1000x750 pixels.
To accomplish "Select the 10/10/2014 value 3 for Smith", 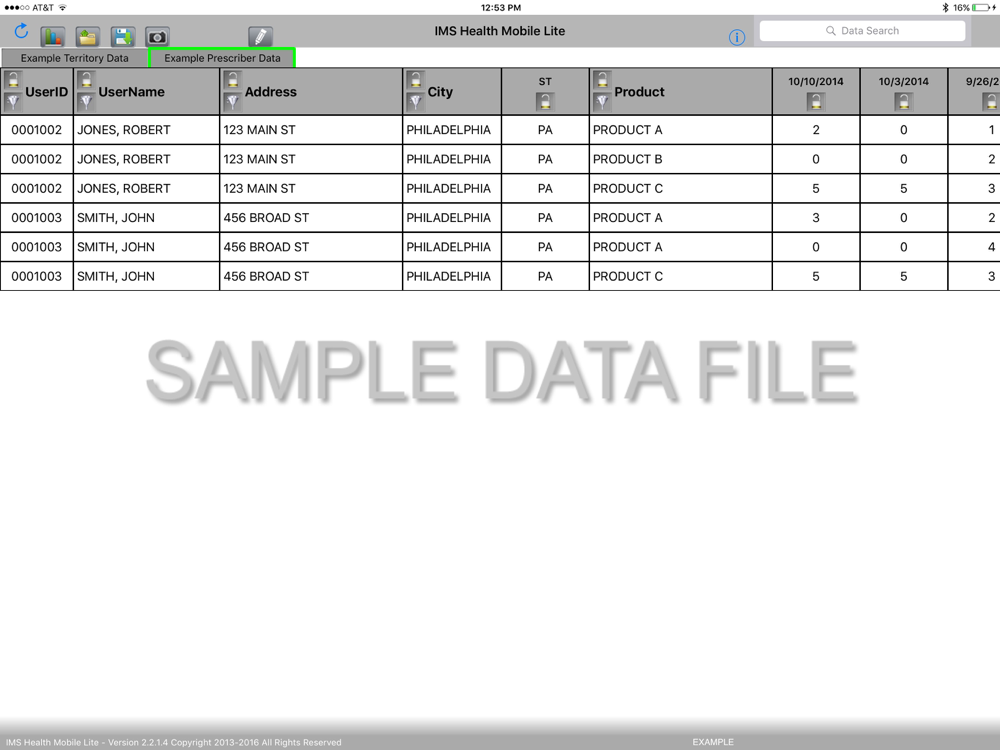I will click(x=816, y=218).
